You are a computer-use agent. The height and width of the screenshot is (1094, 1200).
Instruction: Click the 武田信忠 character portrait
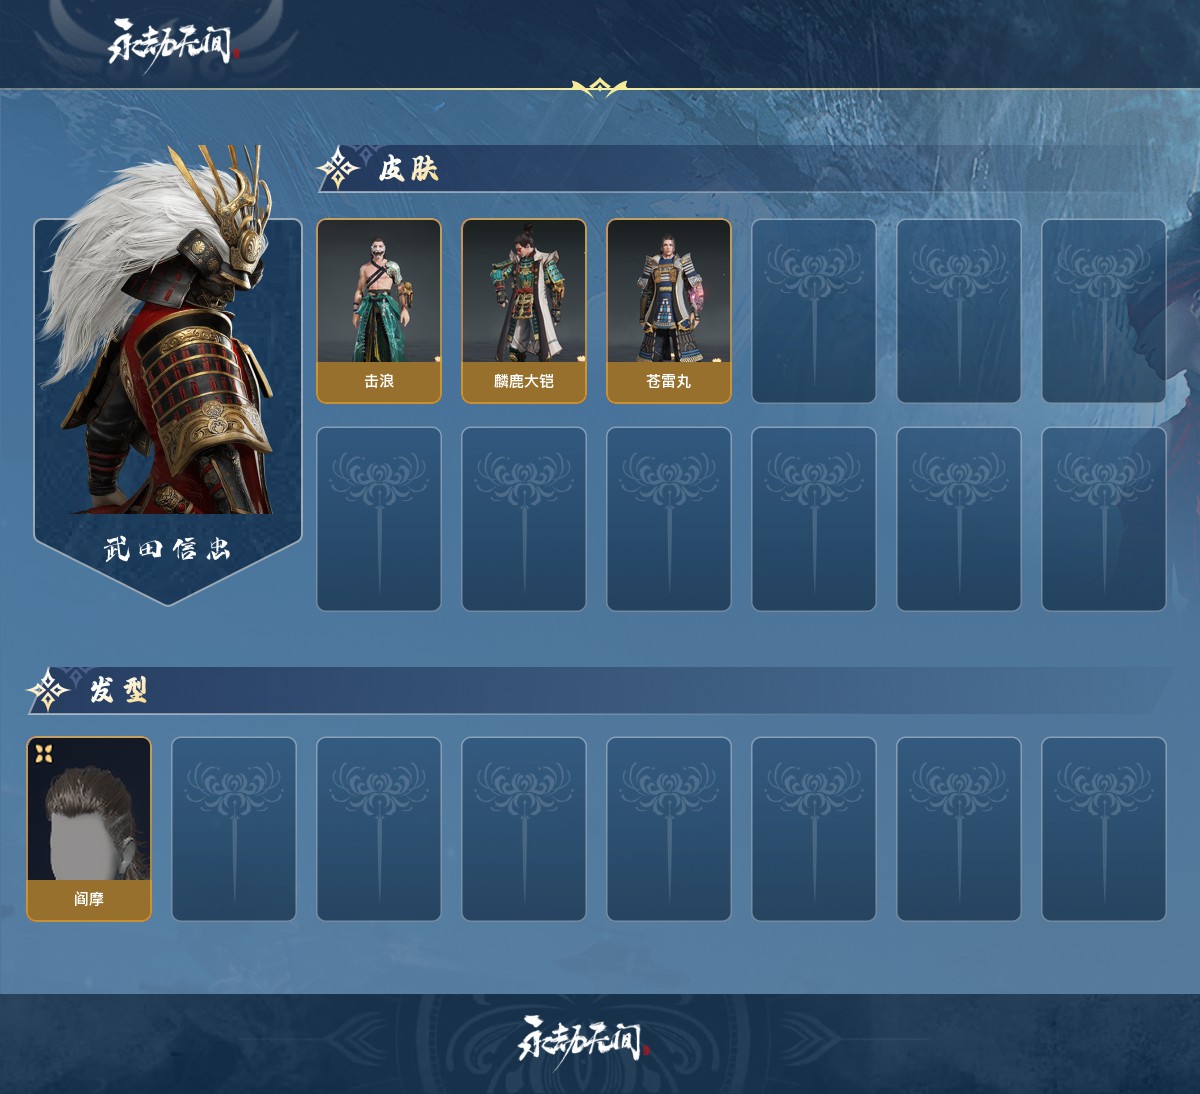pyautogui.click(x=168, y=375)
